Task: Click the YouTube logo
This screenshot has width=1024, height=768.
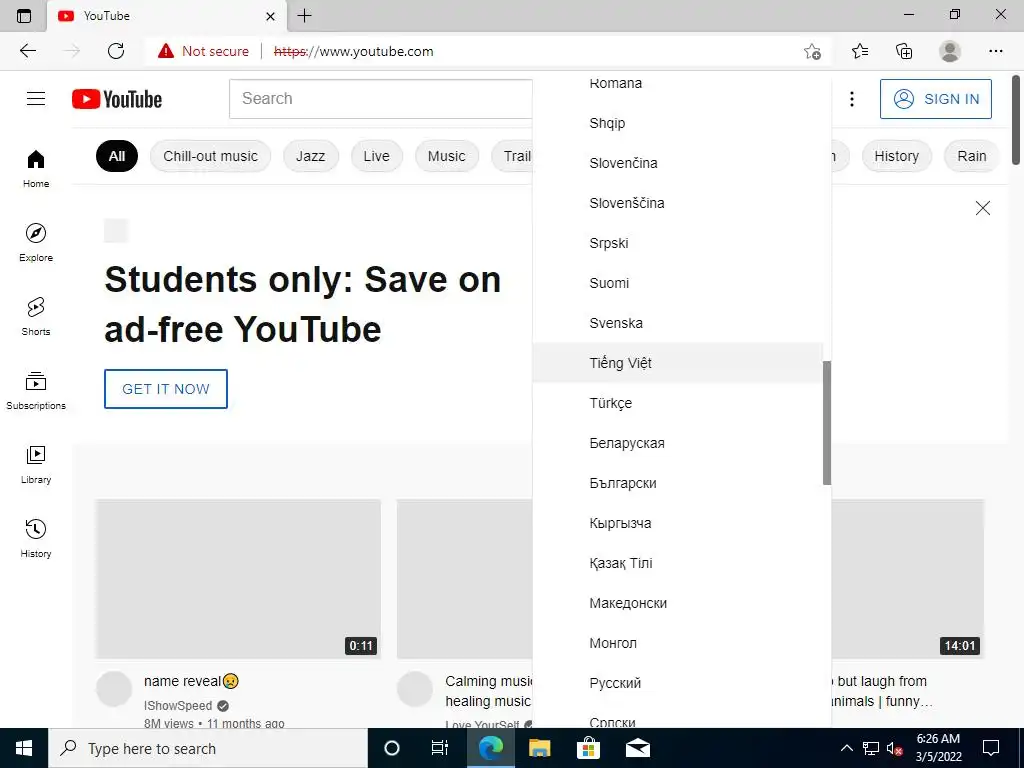Action: tap(117, 99)
